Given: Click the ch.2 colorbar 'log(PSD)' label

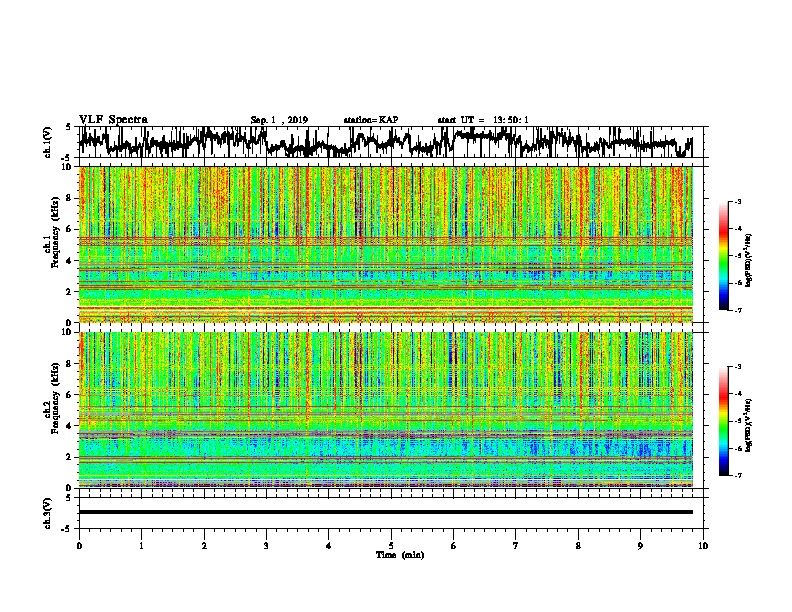Looking at the screenshot, I should tap(748, 425).
